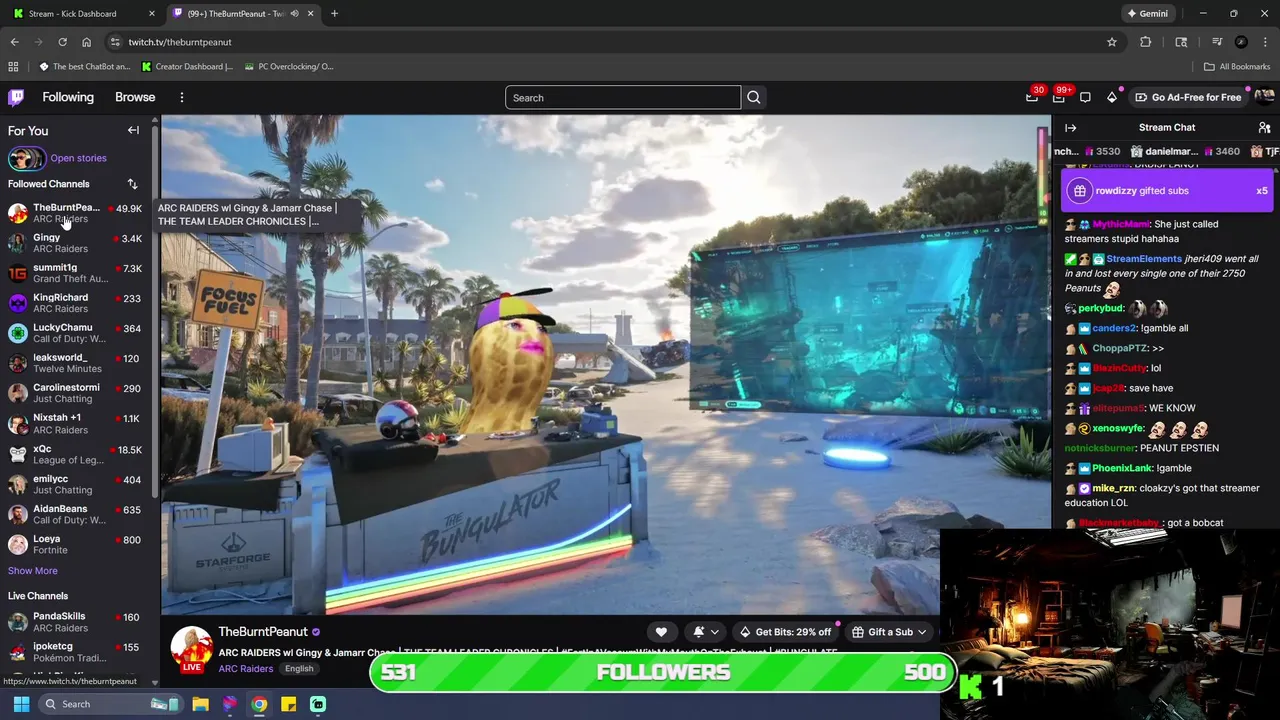
Task: Open File Explorer from the taskbar
Action: coord(200,704)
